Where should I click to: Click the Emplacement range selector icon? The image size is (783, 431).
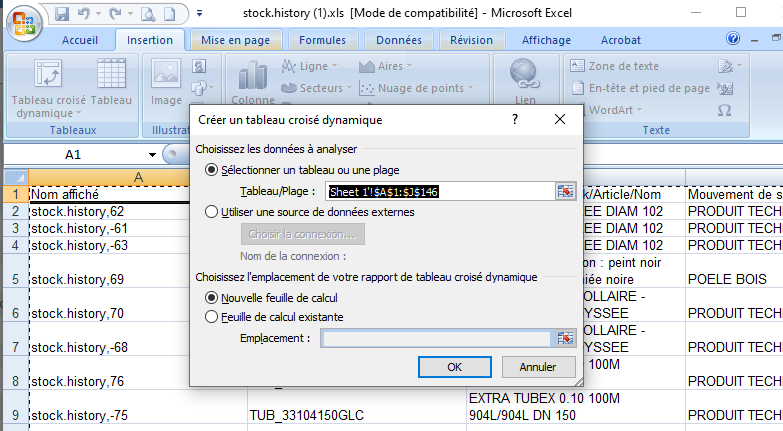565,338
